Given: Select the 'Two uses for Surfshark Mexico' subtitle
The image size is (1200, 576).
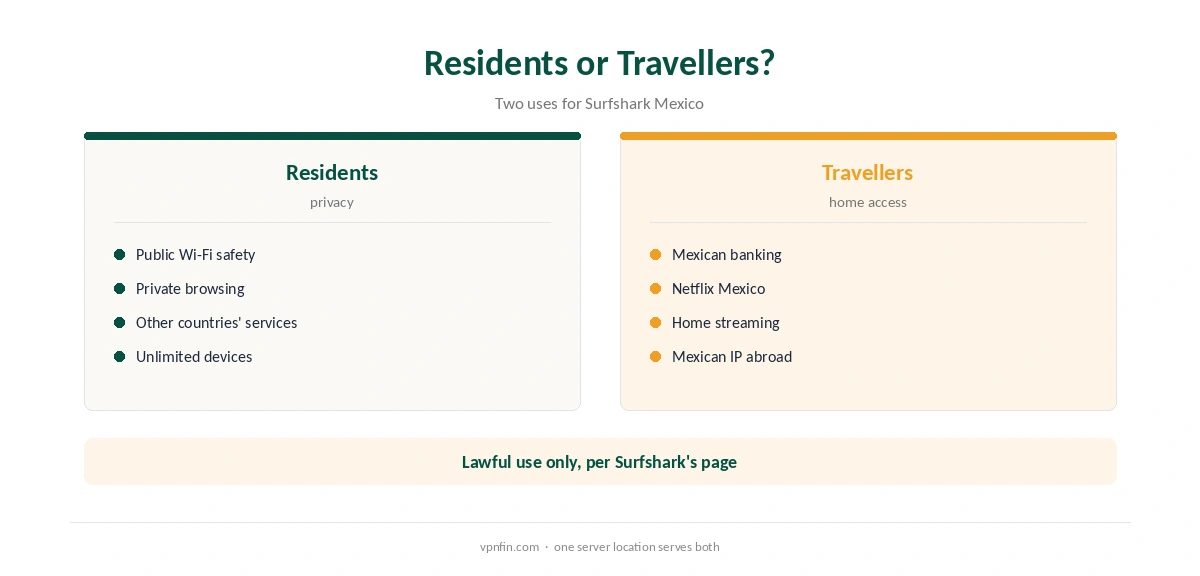Looking at the screenshot, I should pos(599,103).
